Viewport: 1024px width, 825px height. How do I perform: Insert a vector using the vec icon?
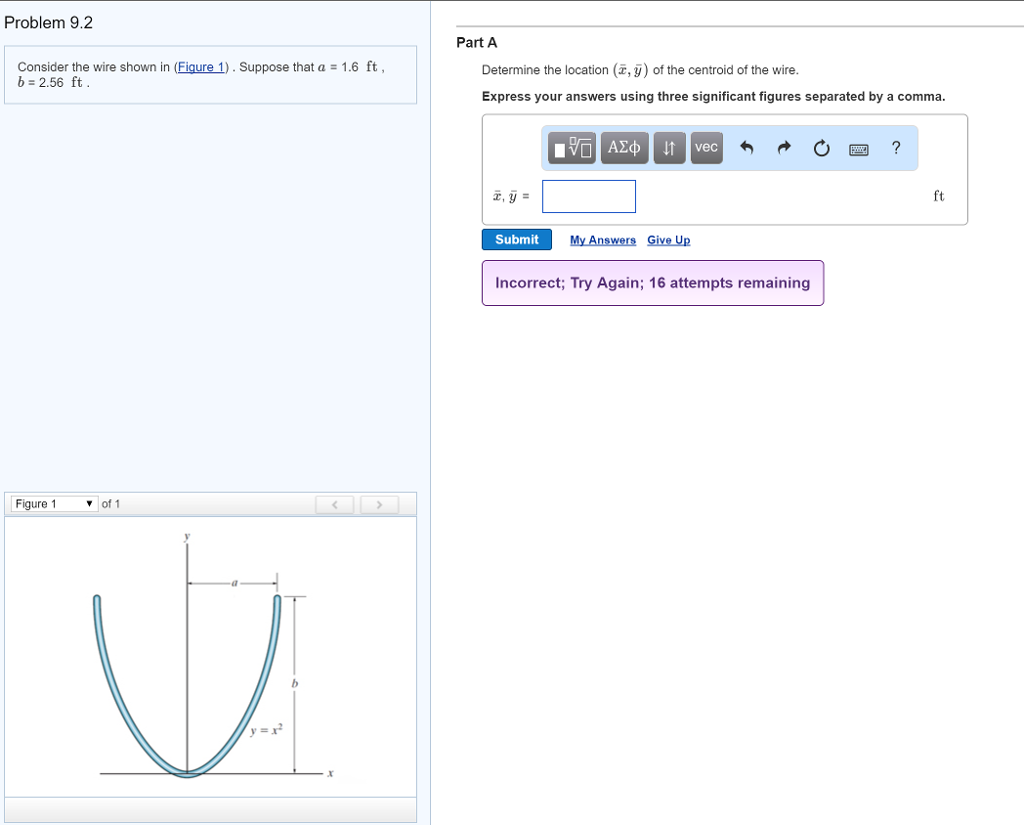point(706,147)
